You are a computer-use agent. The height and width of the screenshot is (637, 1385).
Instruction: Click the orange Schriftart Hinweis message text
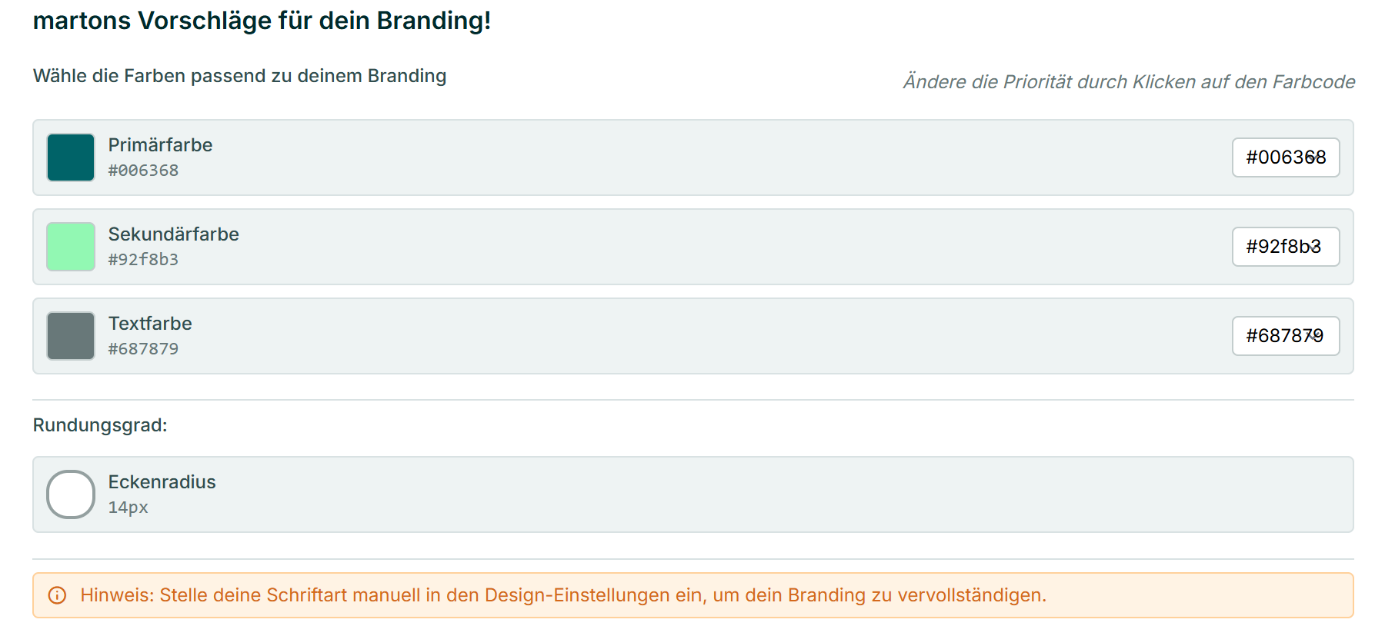pos(563,596)
